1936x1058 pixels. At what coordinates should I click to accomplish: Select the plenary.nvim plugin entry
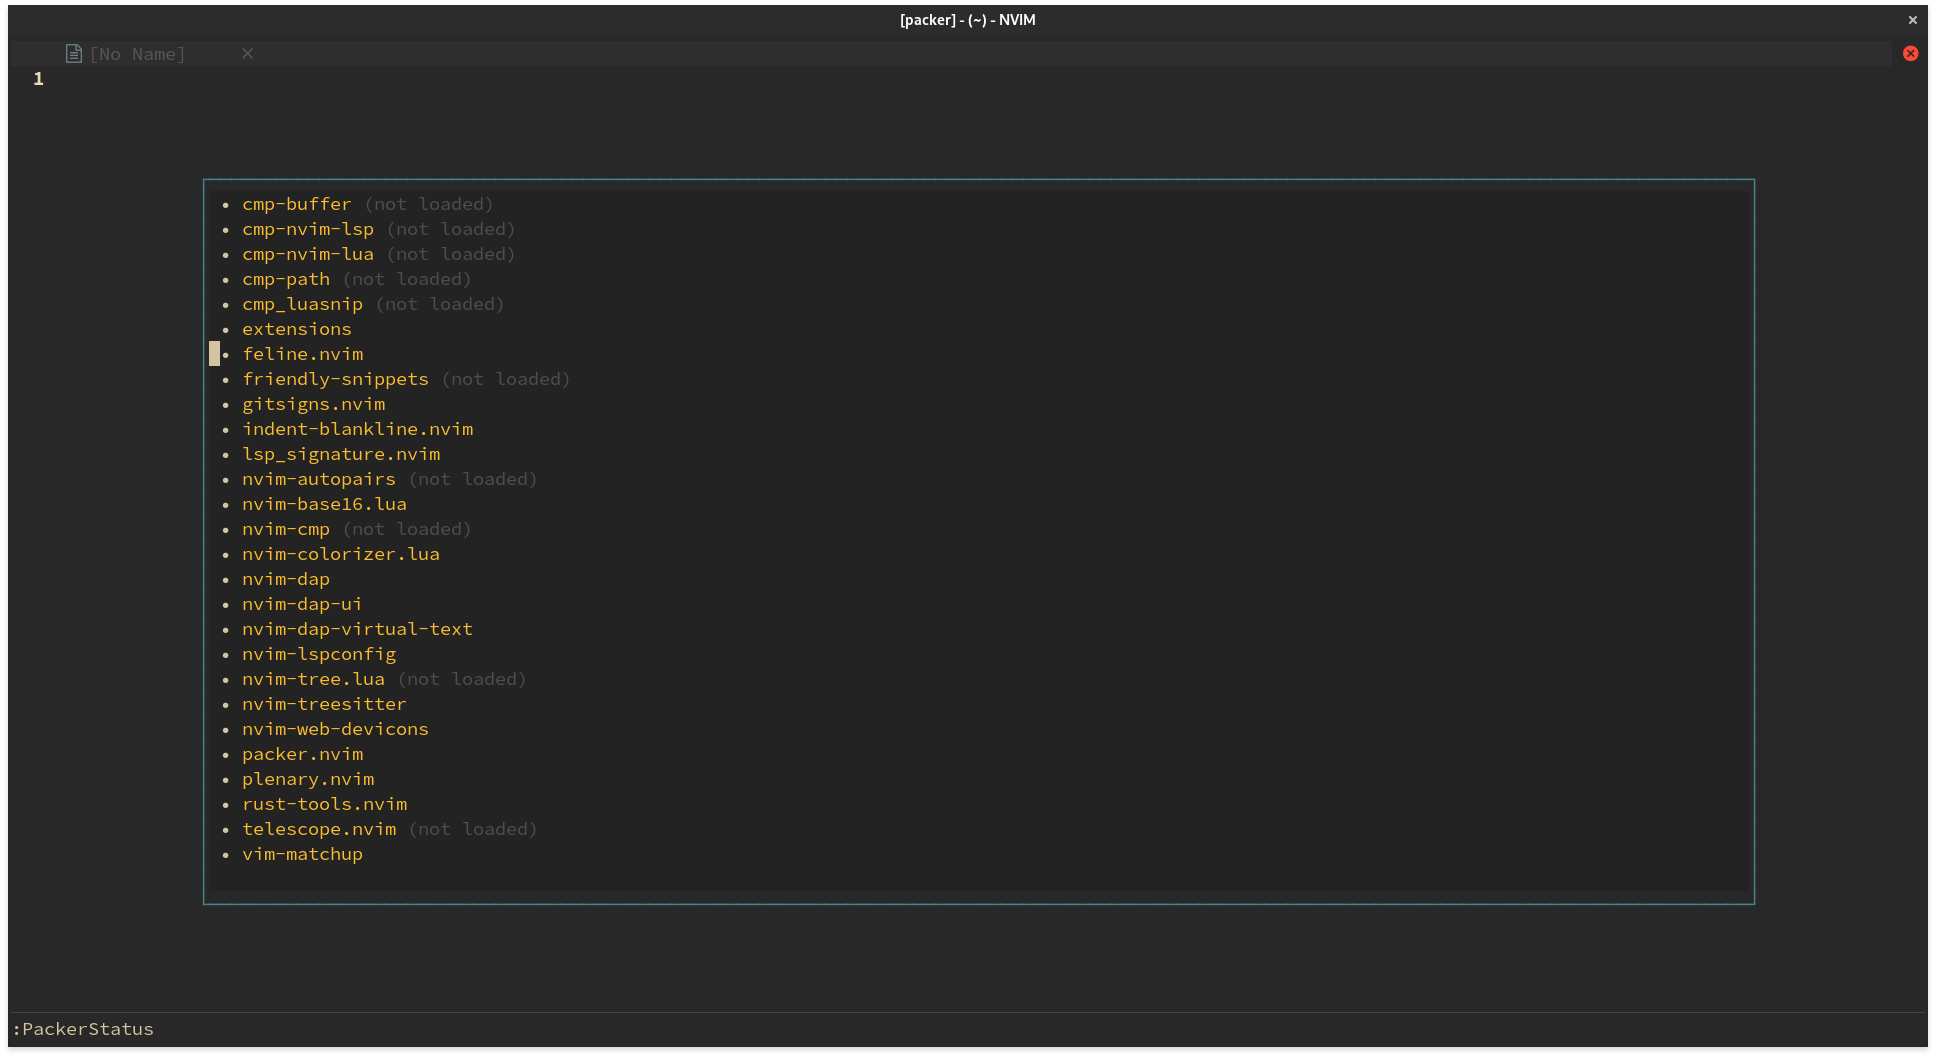pos(308,779)
